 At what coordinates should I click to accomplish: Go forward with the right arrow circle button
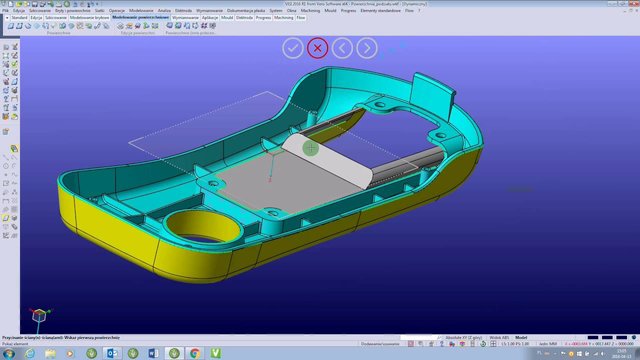tap(367, 48)
